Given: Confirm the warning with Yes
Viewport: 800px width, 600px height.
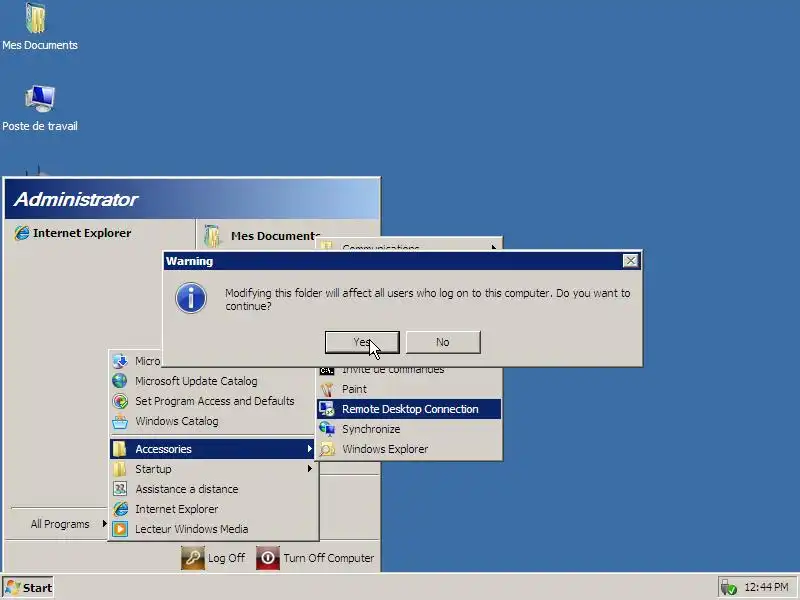Looking at the screenshot, I should click(362, 342).
